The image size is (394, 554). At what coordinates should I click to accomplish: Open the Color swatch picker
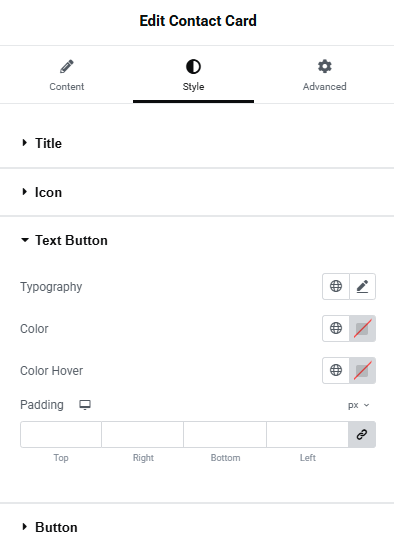[x=363, y=328]
